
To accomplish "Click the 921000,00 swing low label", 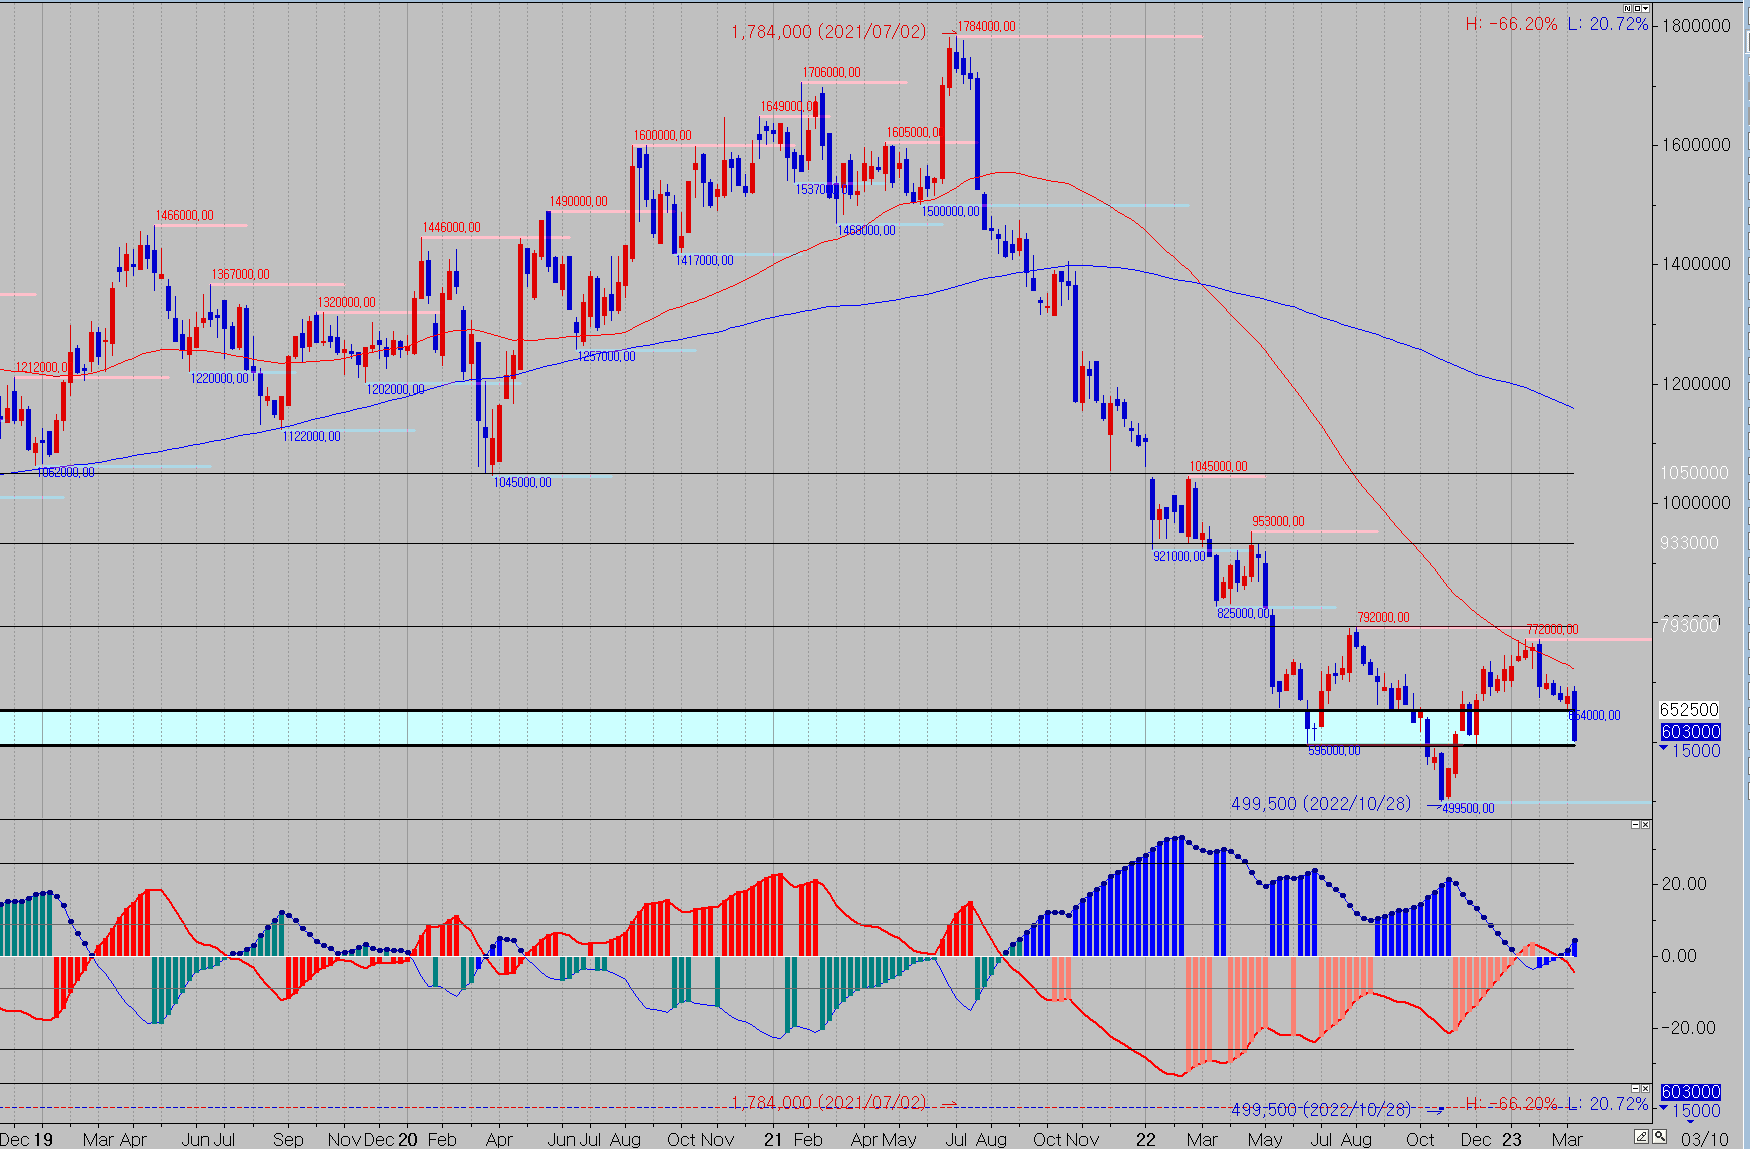I will point(1180,557).
